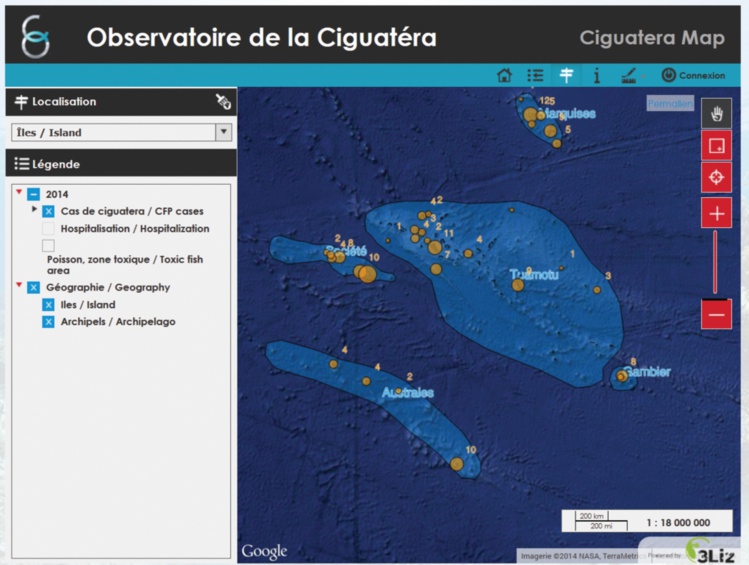
Task: Select the pan hand tool
Action: pyautogui.click(x=716, y=113)
